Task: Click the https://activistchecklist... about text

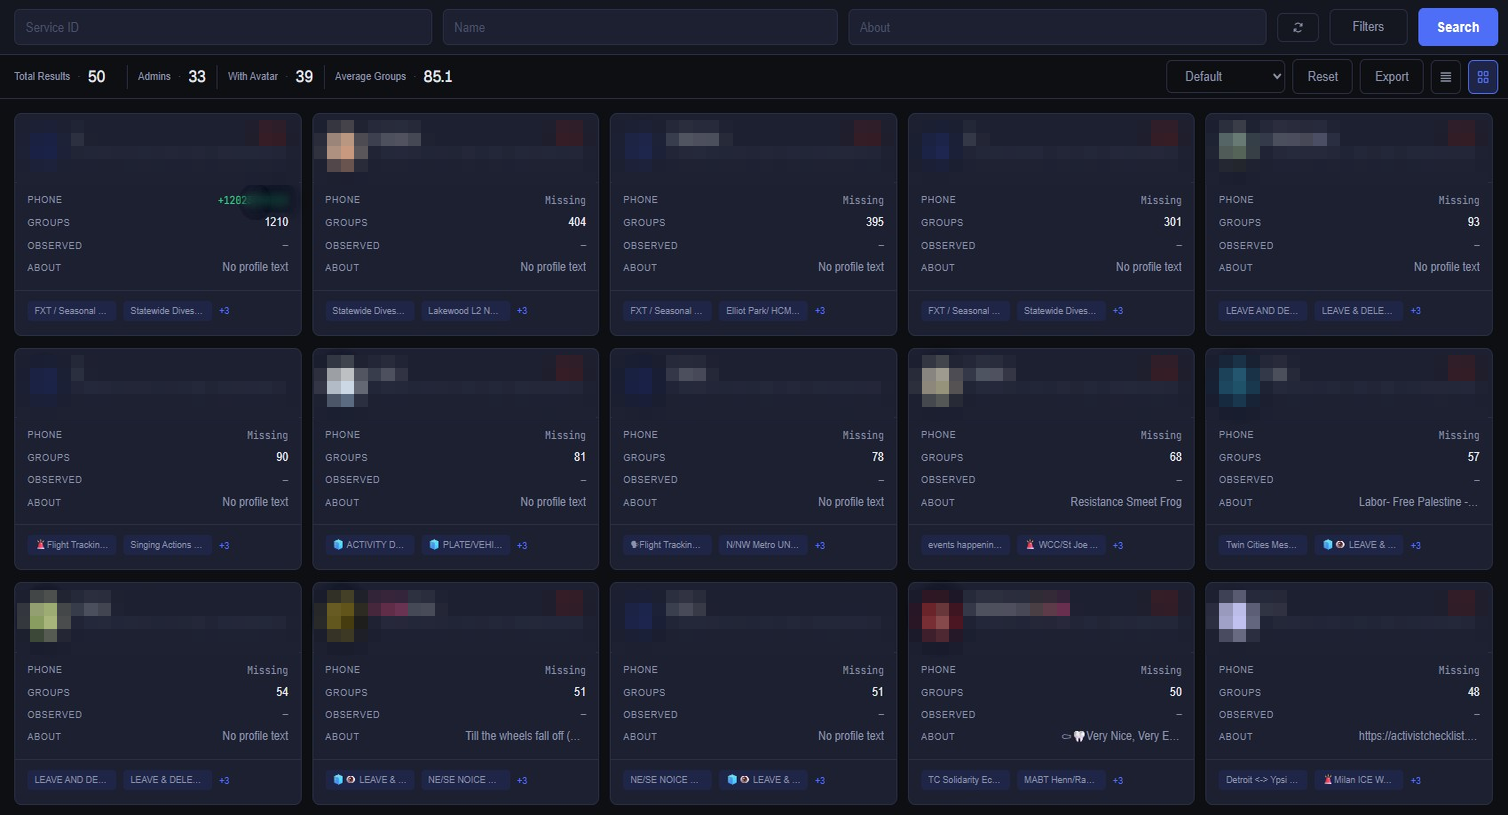Action: coord(1418,736)
